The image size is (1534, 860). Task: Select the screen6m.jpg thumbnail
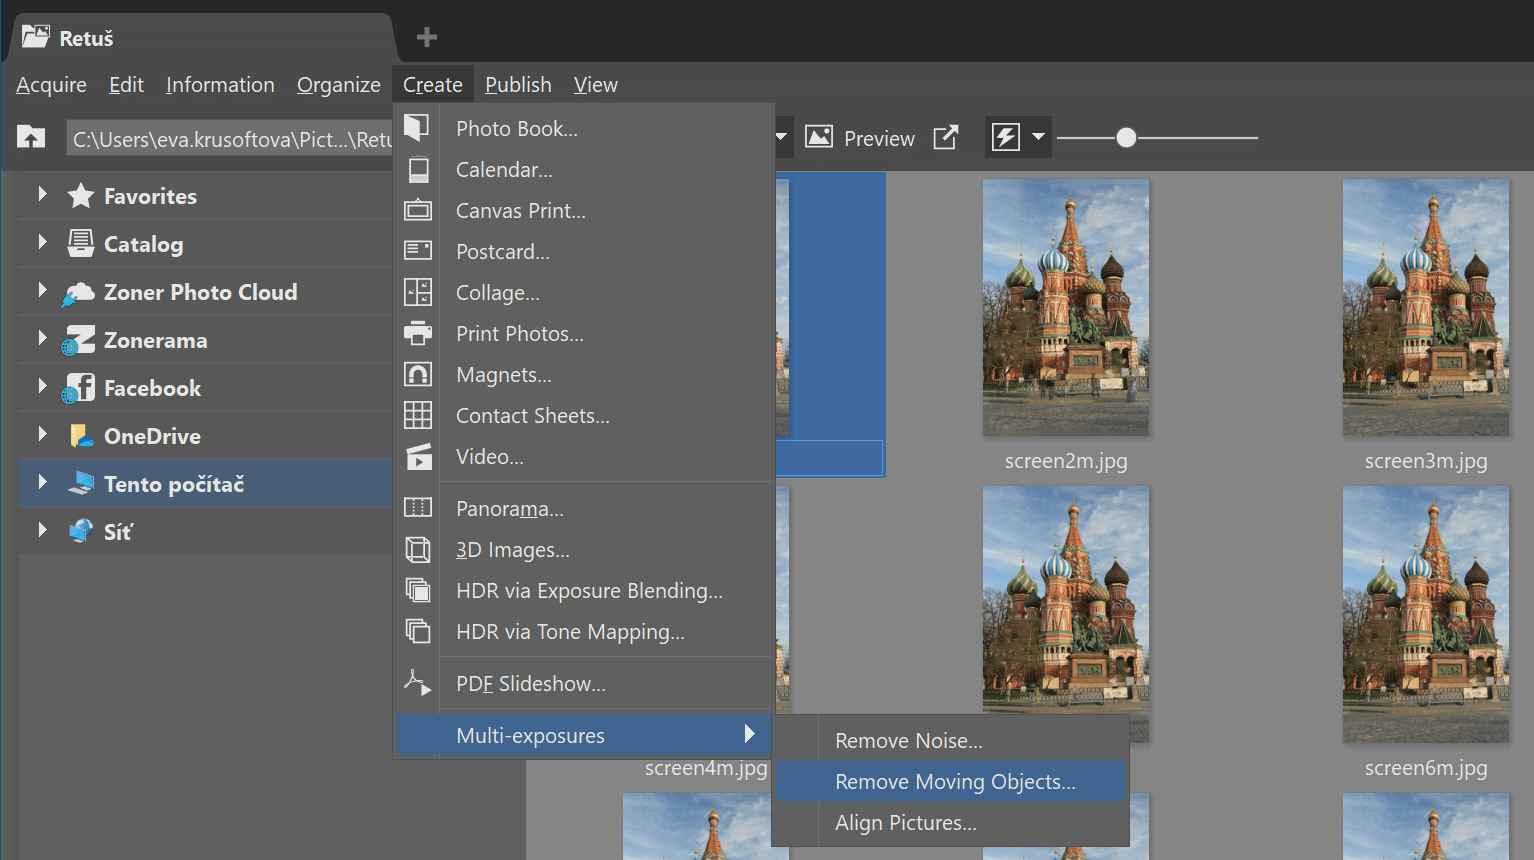1426,614
